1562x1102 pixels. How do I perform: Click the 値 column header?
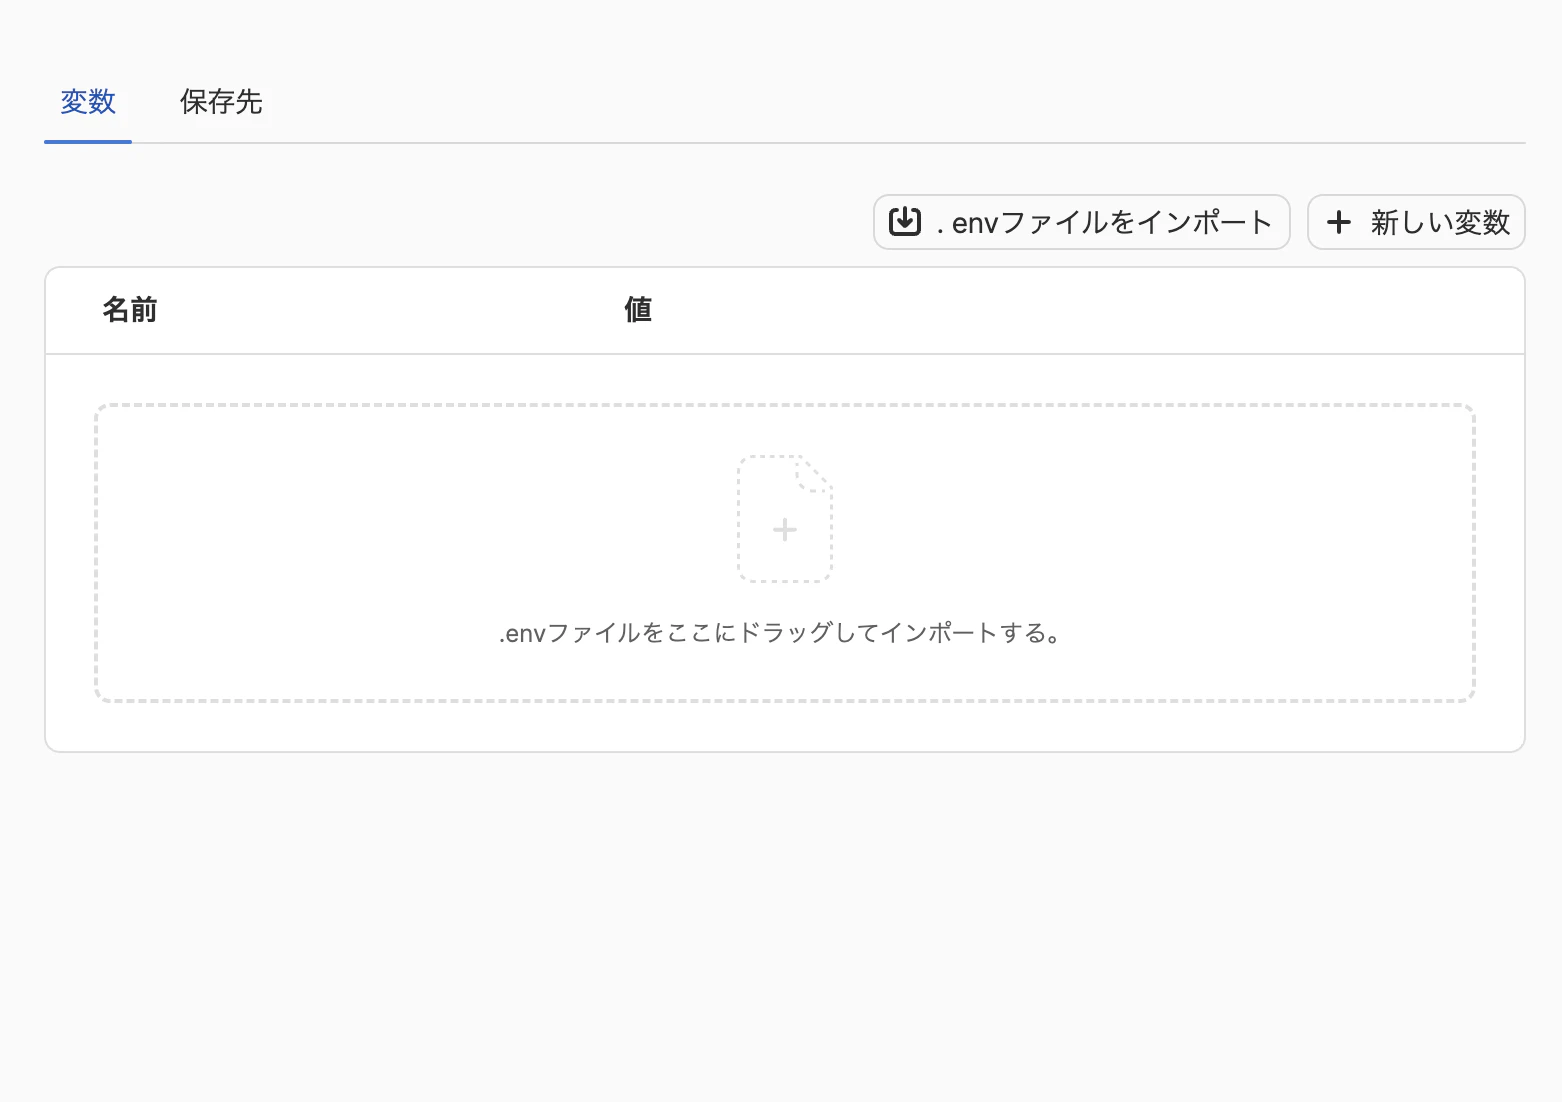[x=638, y=310]
